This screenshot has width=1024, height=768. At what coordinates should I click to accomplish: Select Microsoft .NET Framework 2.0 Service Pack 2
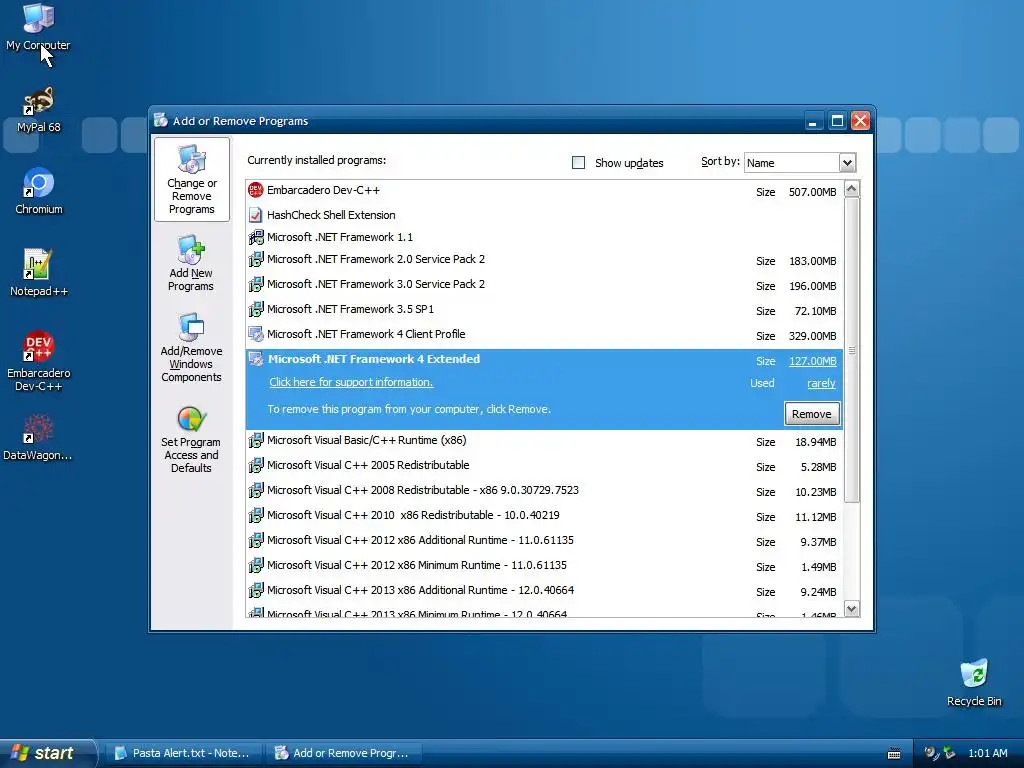point(544,259)
